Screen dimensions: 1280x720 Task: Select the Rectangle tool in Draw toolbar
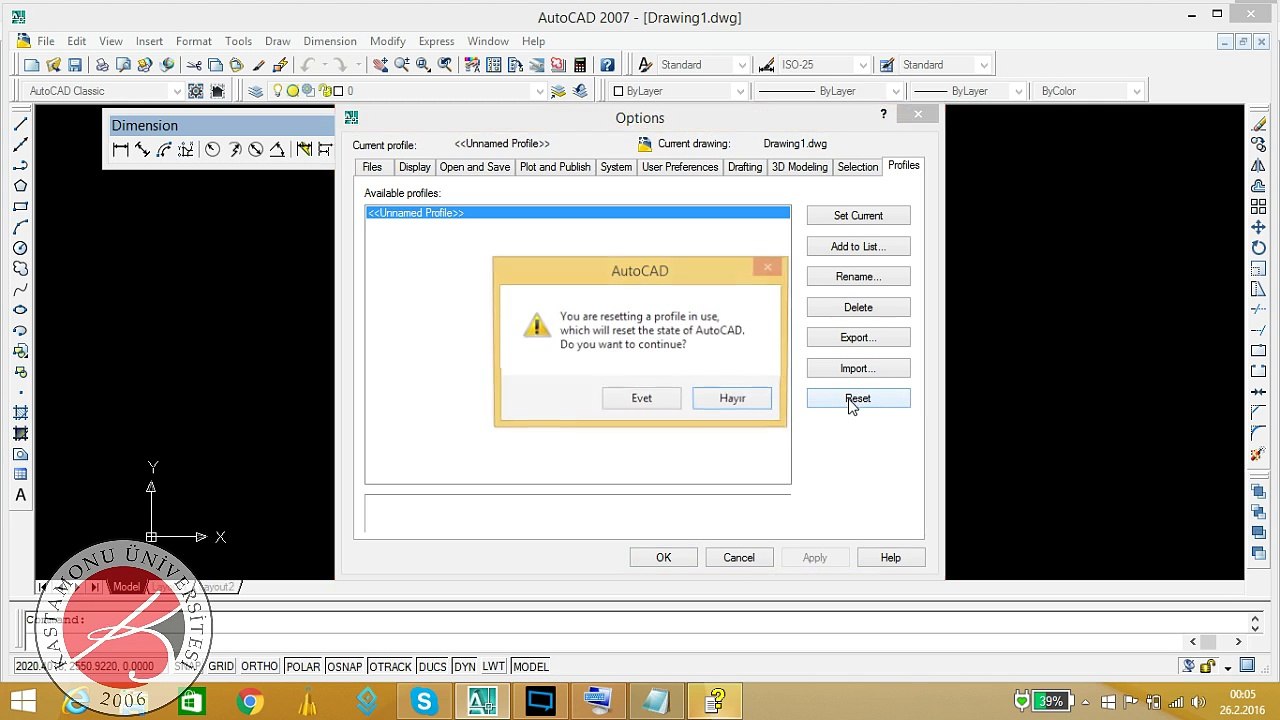click(20, 207)
